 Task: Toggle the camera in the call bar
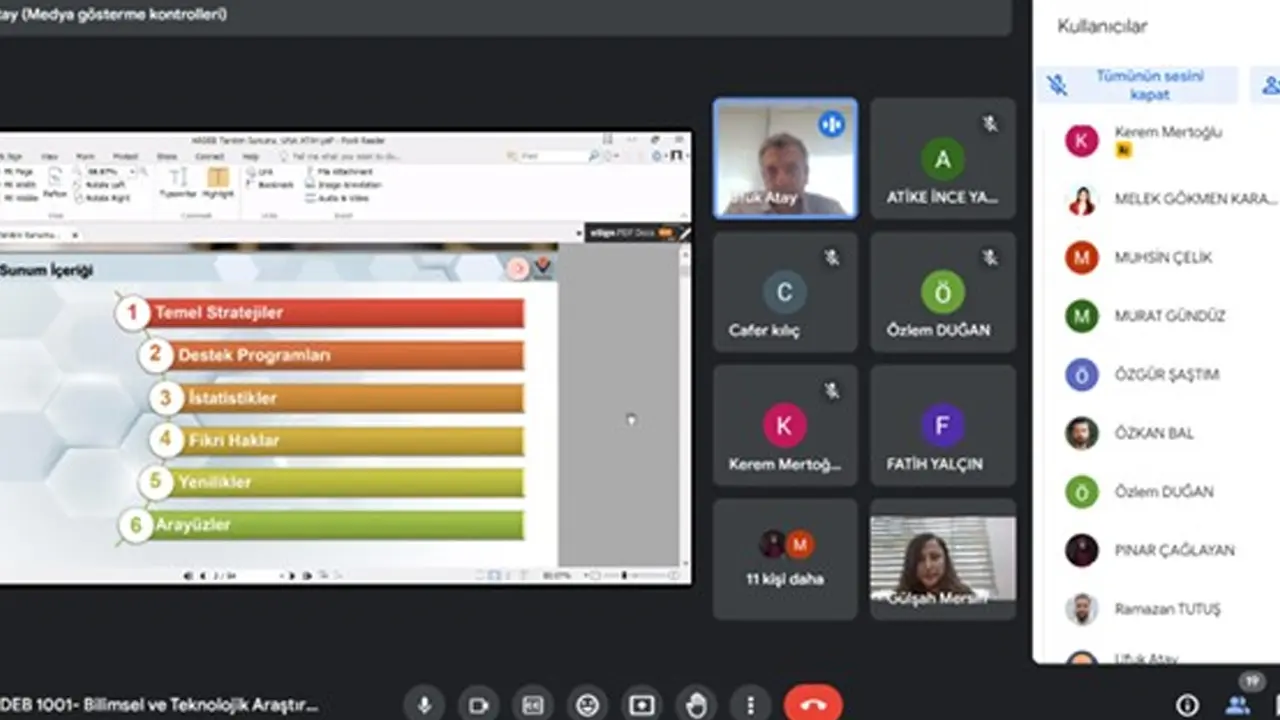479,705
